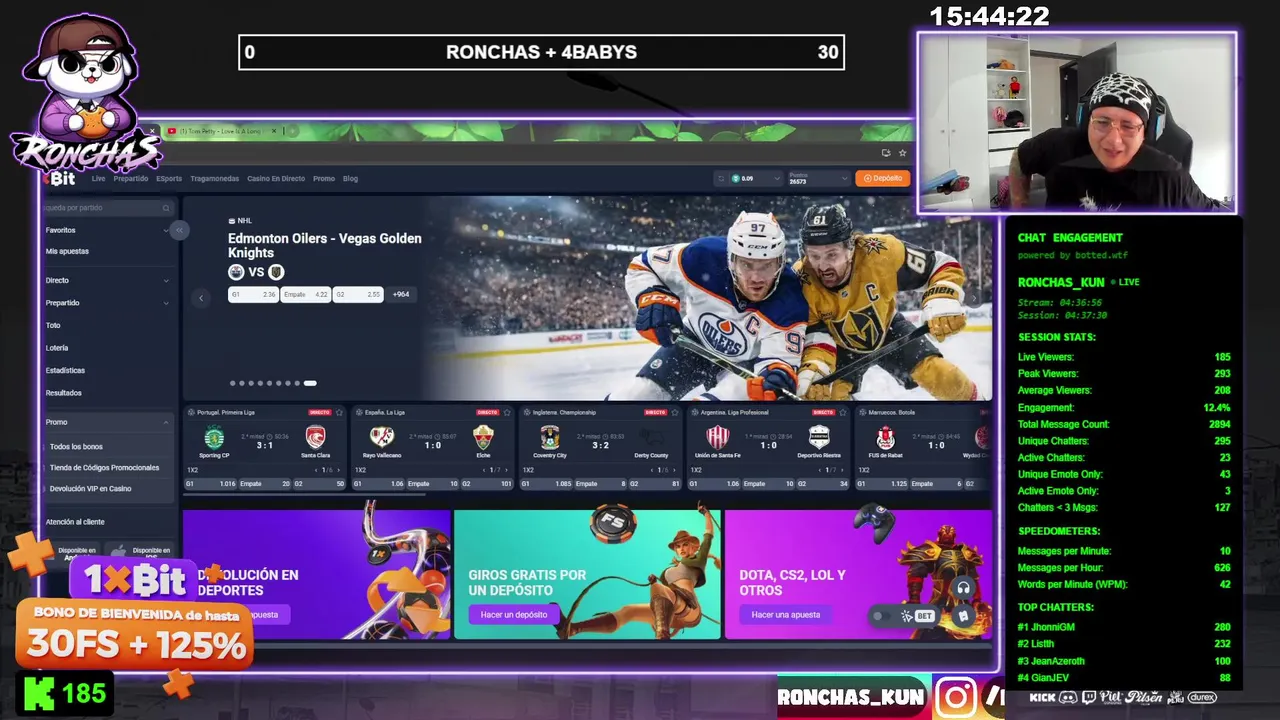The image size is (1280, 720).
Task: Bet Empate 4.22 in NHL banner
Action: point(305,295)
